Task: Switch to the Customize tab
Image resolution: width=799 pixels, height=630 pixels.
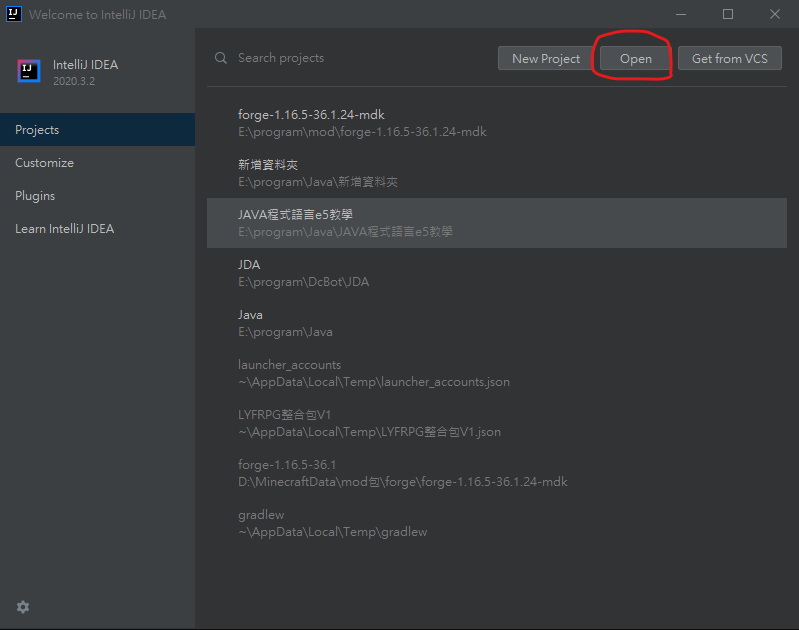Action: pos(97,163)
